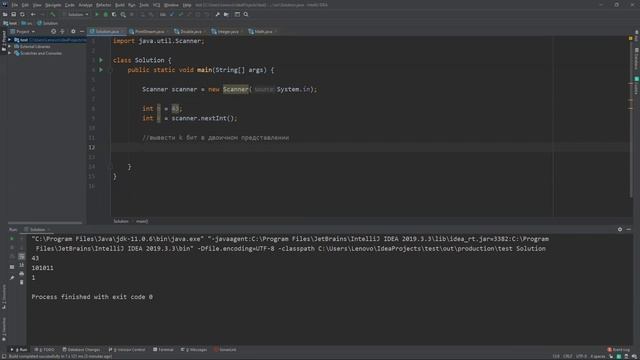
Task: Click run gutter icon beside class Solution
Action: click(101, 60)
